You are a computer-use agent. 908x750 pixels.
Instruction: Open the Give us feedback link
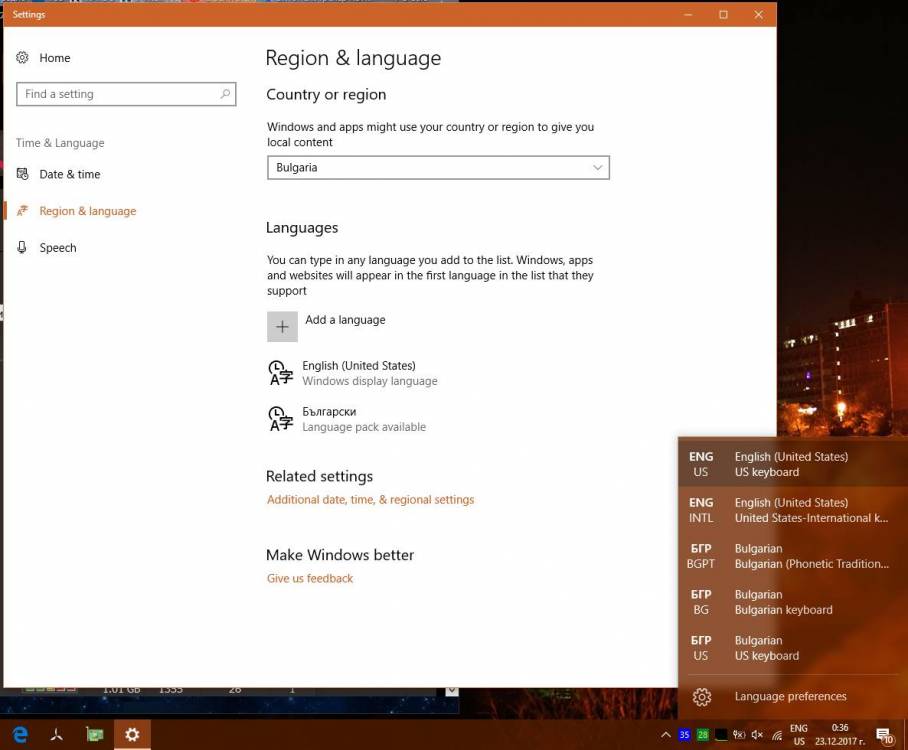[x=310, y=579]
